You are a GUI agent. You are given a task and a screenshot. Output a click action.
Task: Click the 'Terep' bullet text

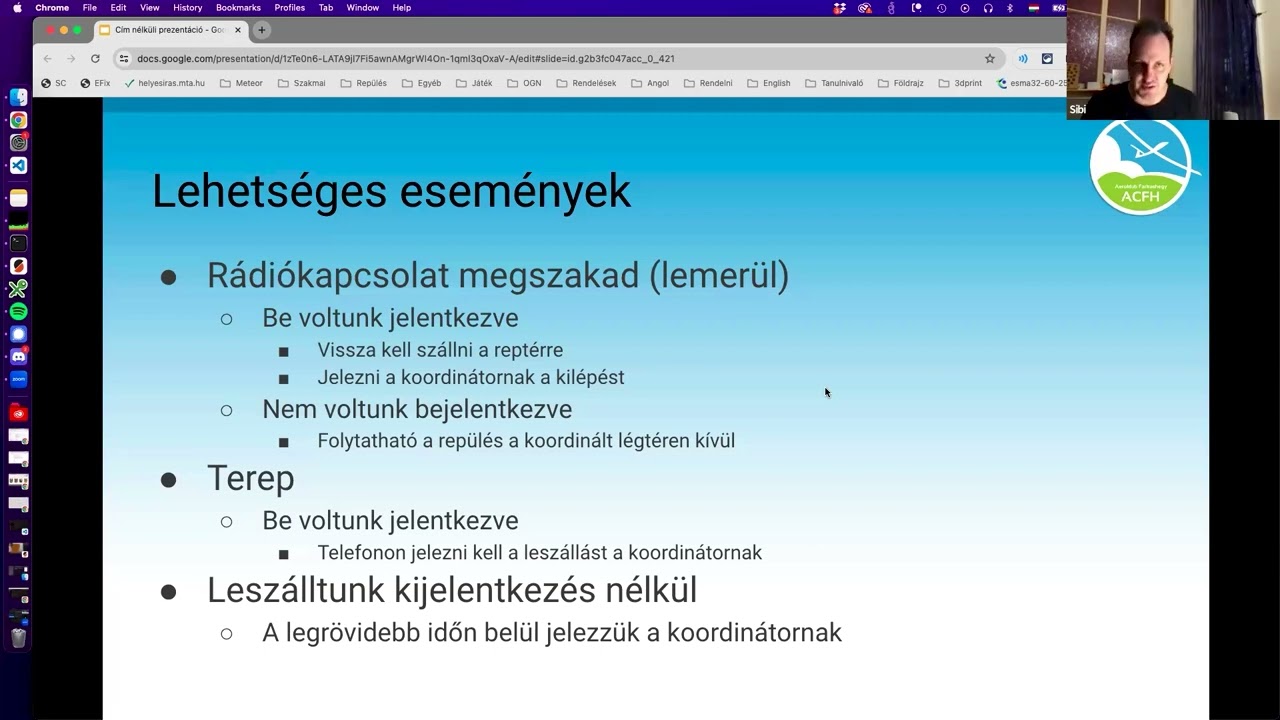tap(250, 478)
